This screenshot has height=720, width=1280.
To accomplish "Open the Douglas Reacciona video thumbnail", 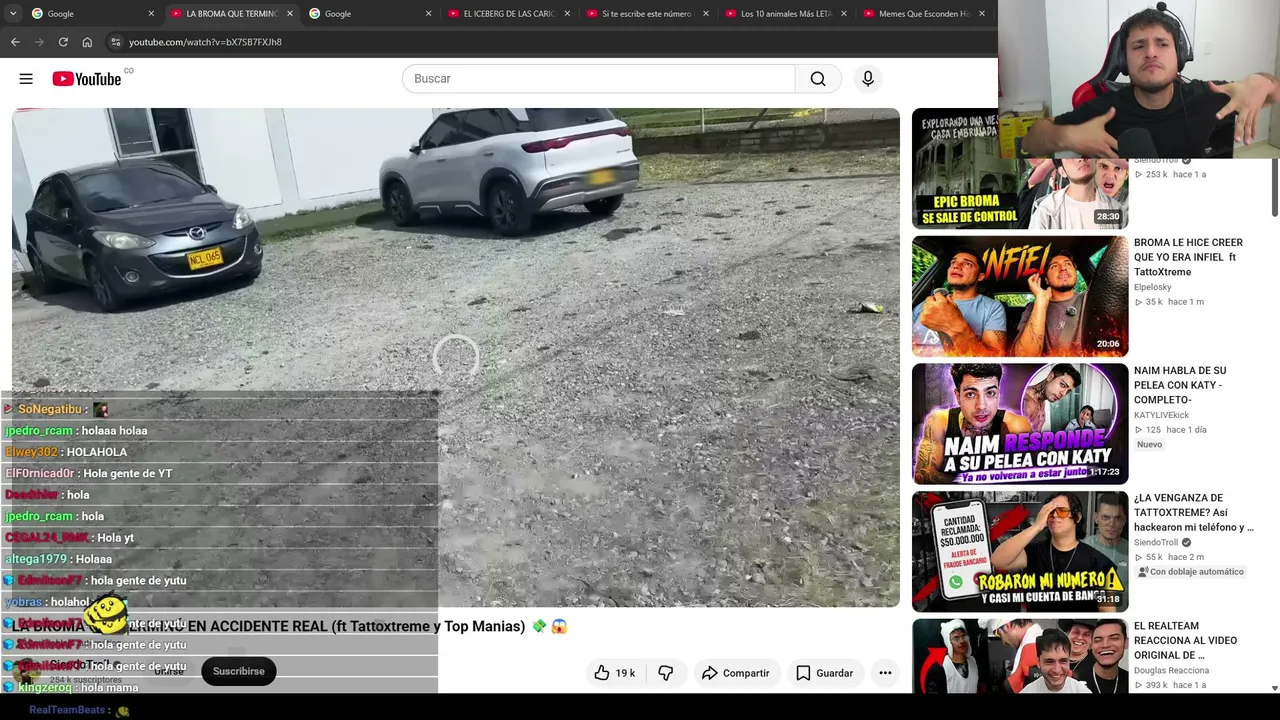I will tap(1020, 656).
